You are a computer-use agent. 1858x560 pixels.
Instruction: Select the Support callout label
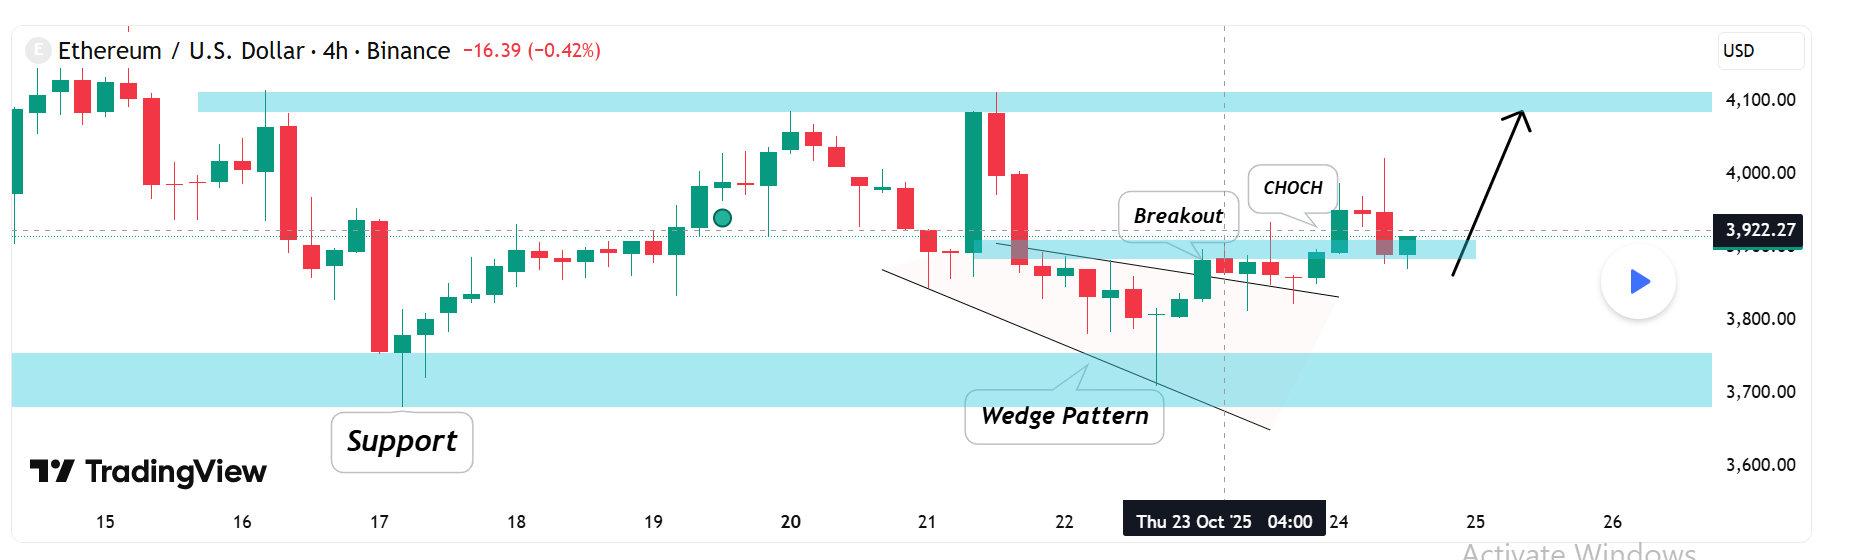pyautogui.click(x=402, y=441)
